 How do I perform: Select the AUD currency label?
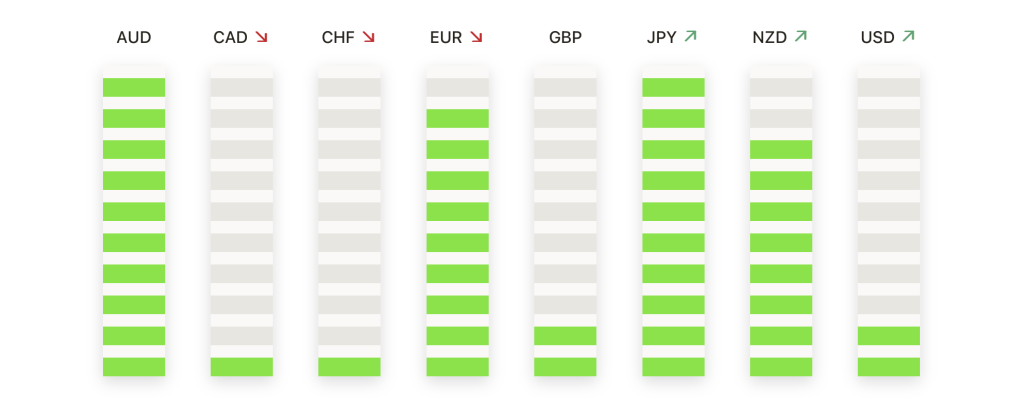click(x=134, y=38)
